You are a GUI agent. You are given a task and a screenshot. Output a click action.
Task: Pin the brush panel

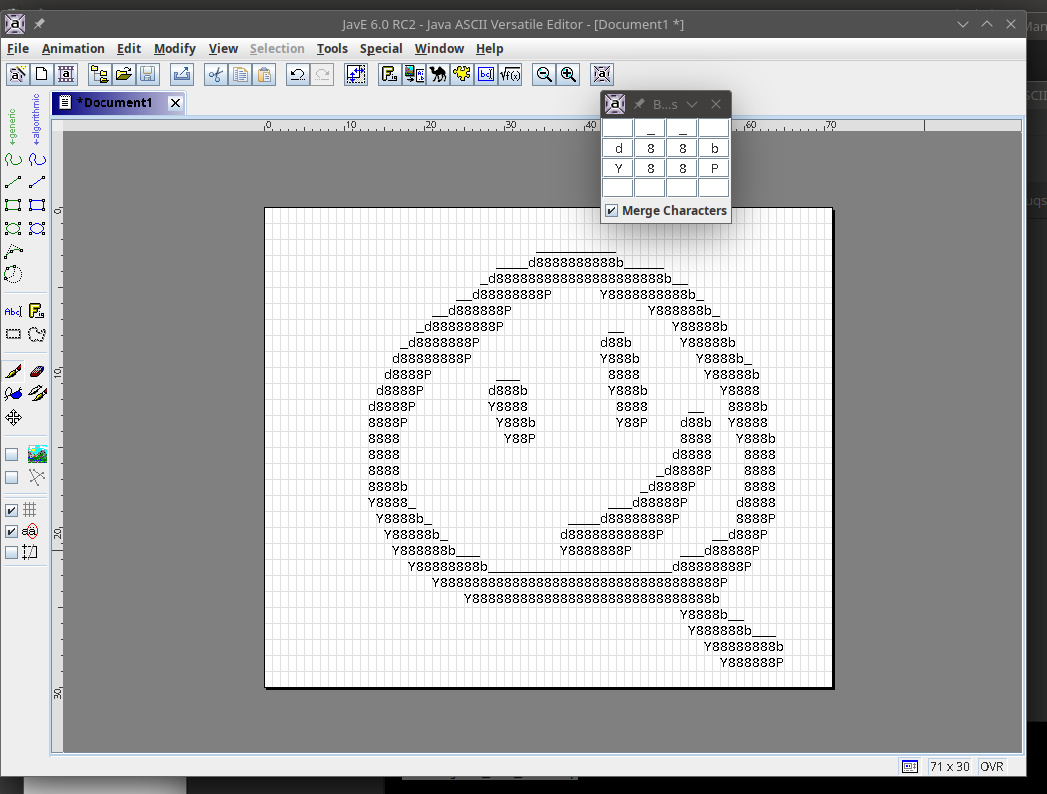[640, 104]
